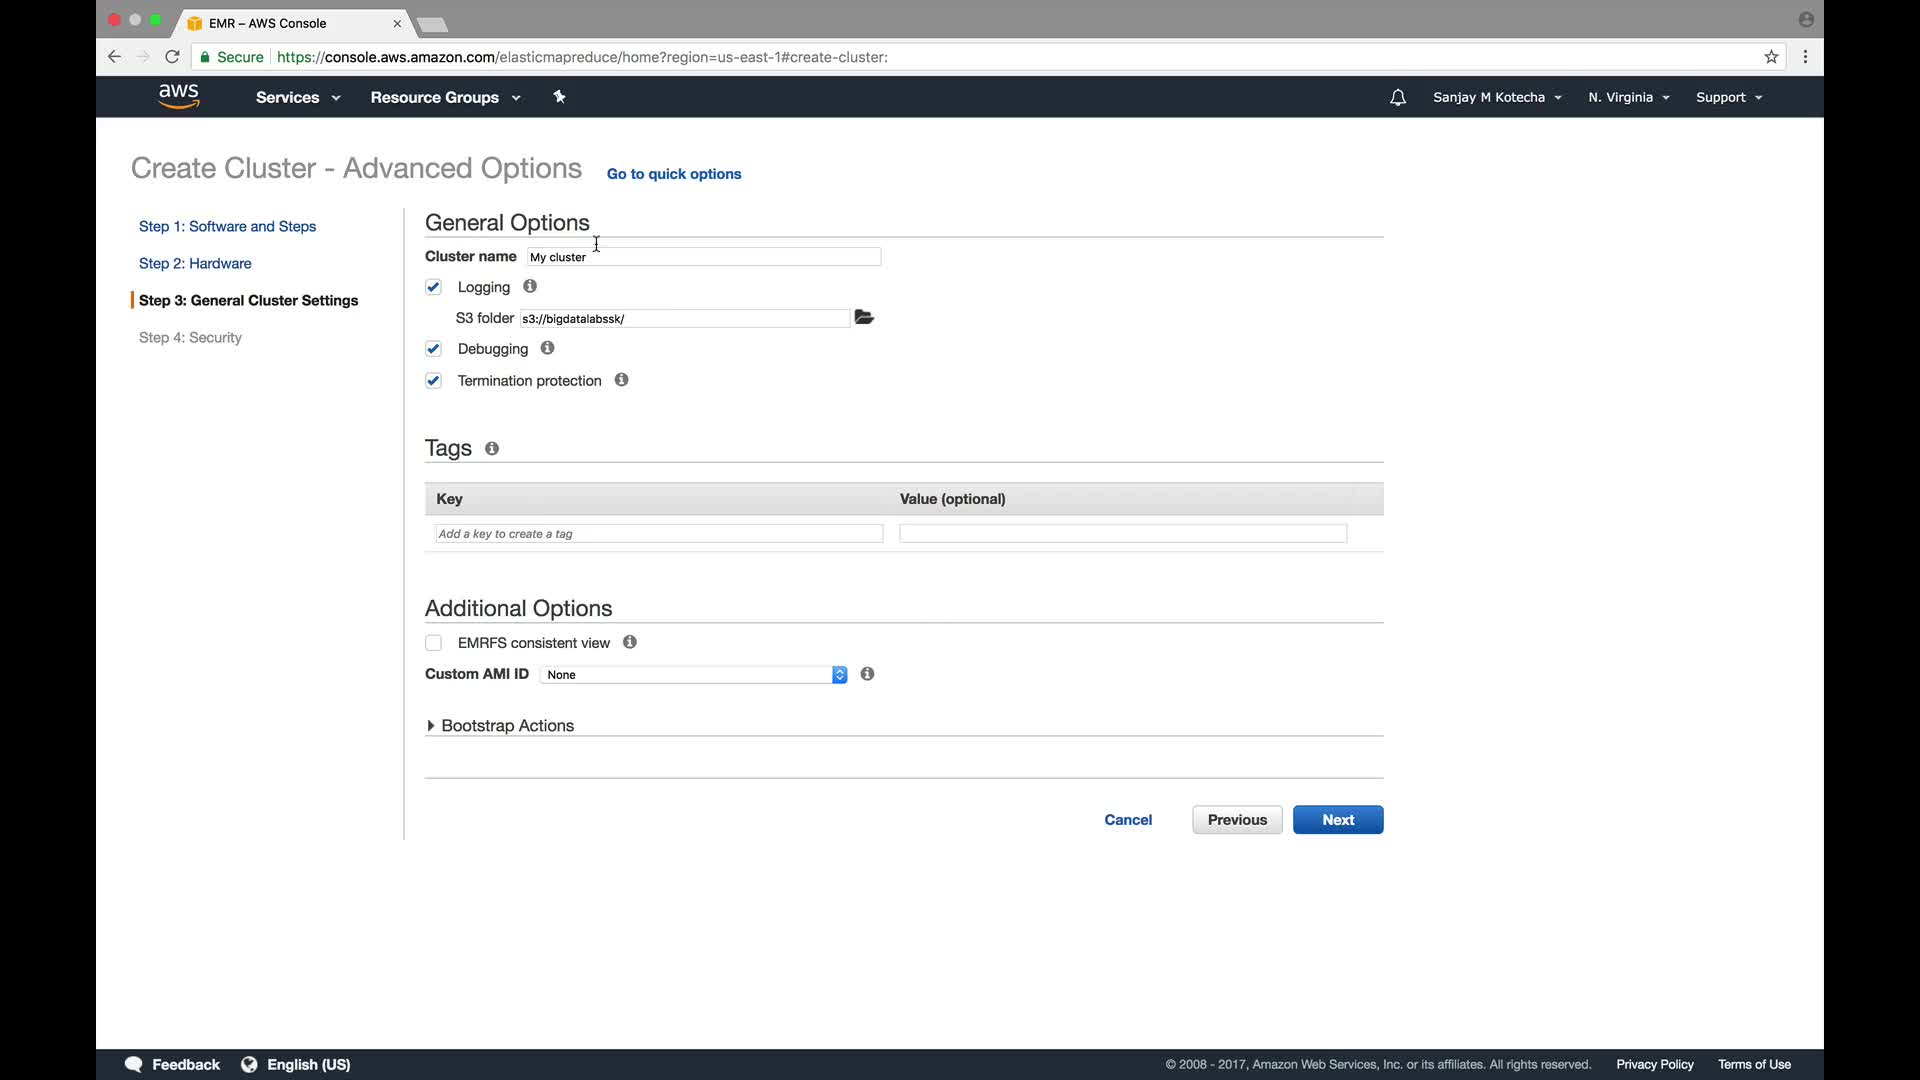Click the Debugging info icon
The width and height of the screenshot is (1920, 1080).
click(x=547, y=348)
